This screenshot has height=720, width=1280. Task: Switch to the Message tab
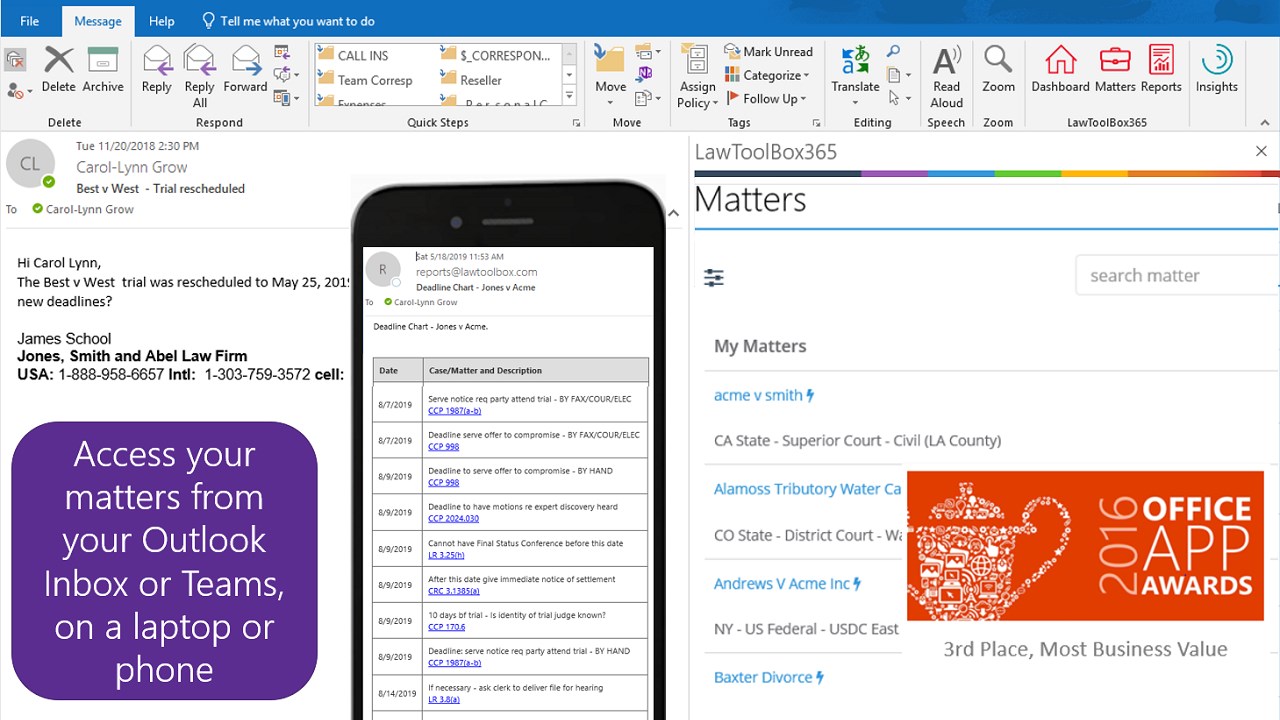pos(98,21)
